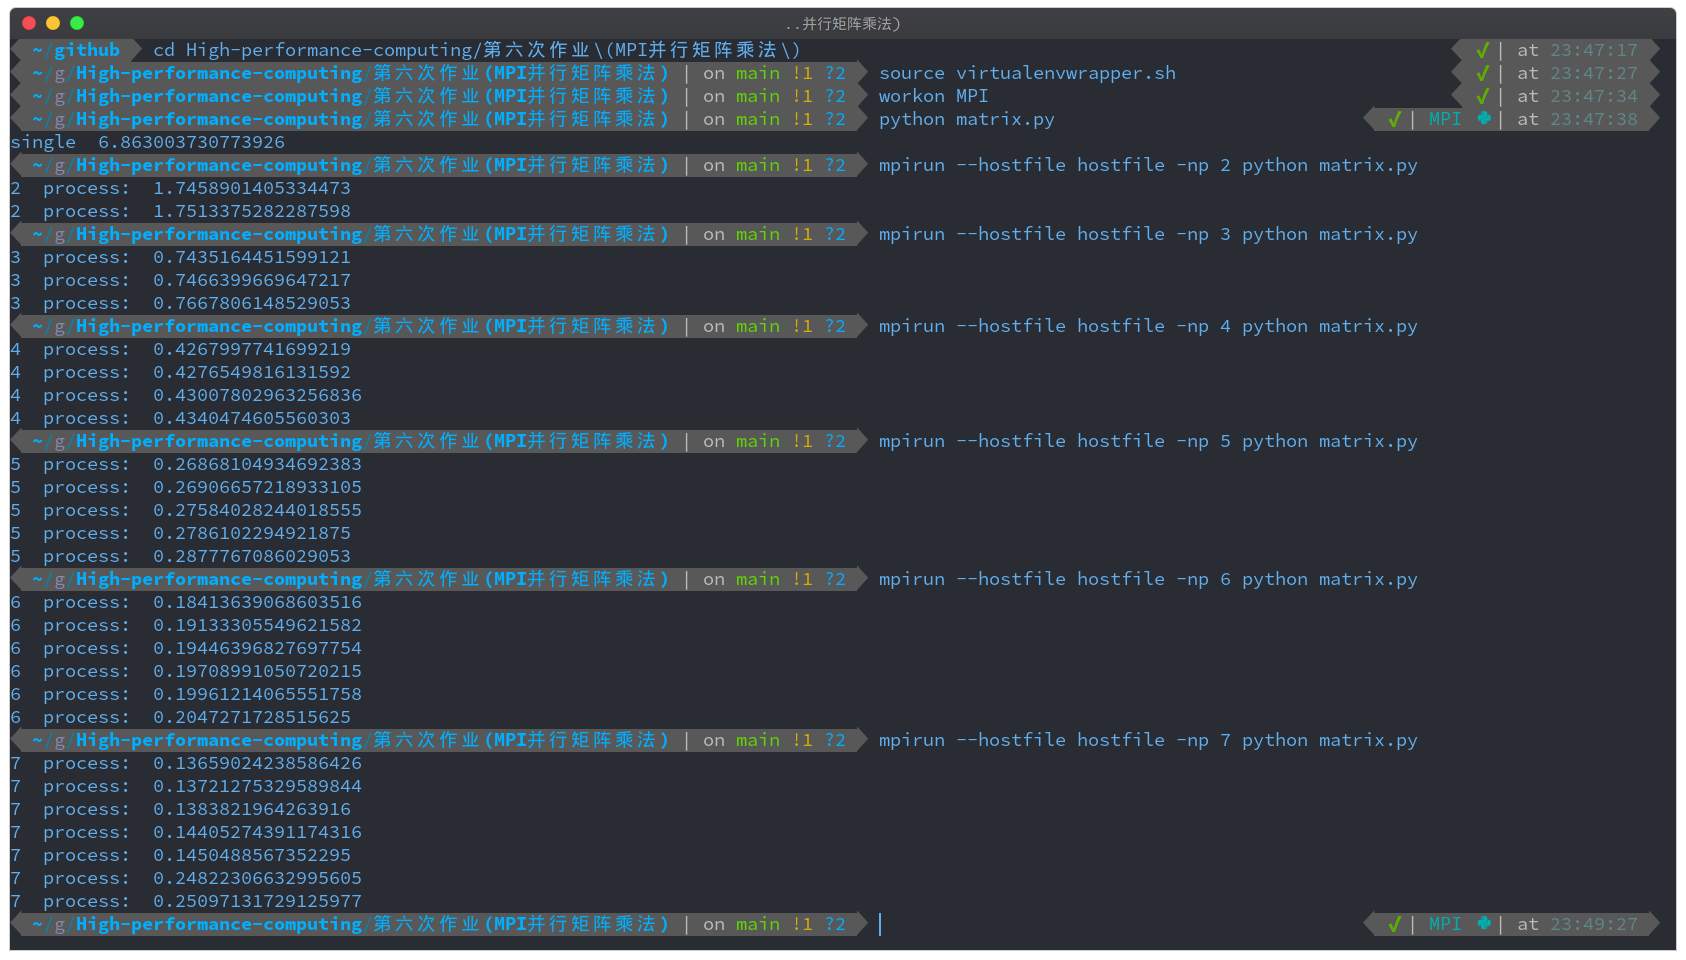Click the virtualenv icon next to 23:47:38

(1484, 119)
